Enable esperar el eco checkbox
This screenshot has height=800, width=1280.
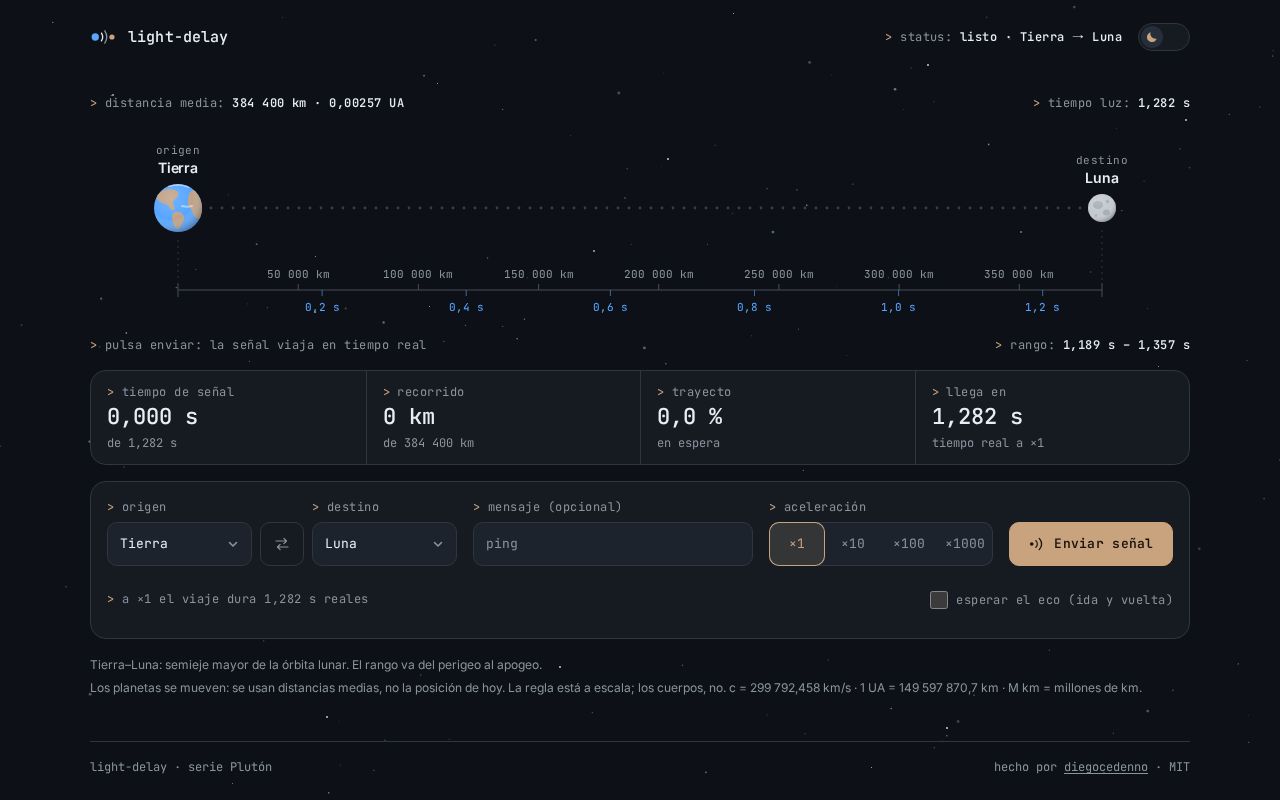[939, 600]
